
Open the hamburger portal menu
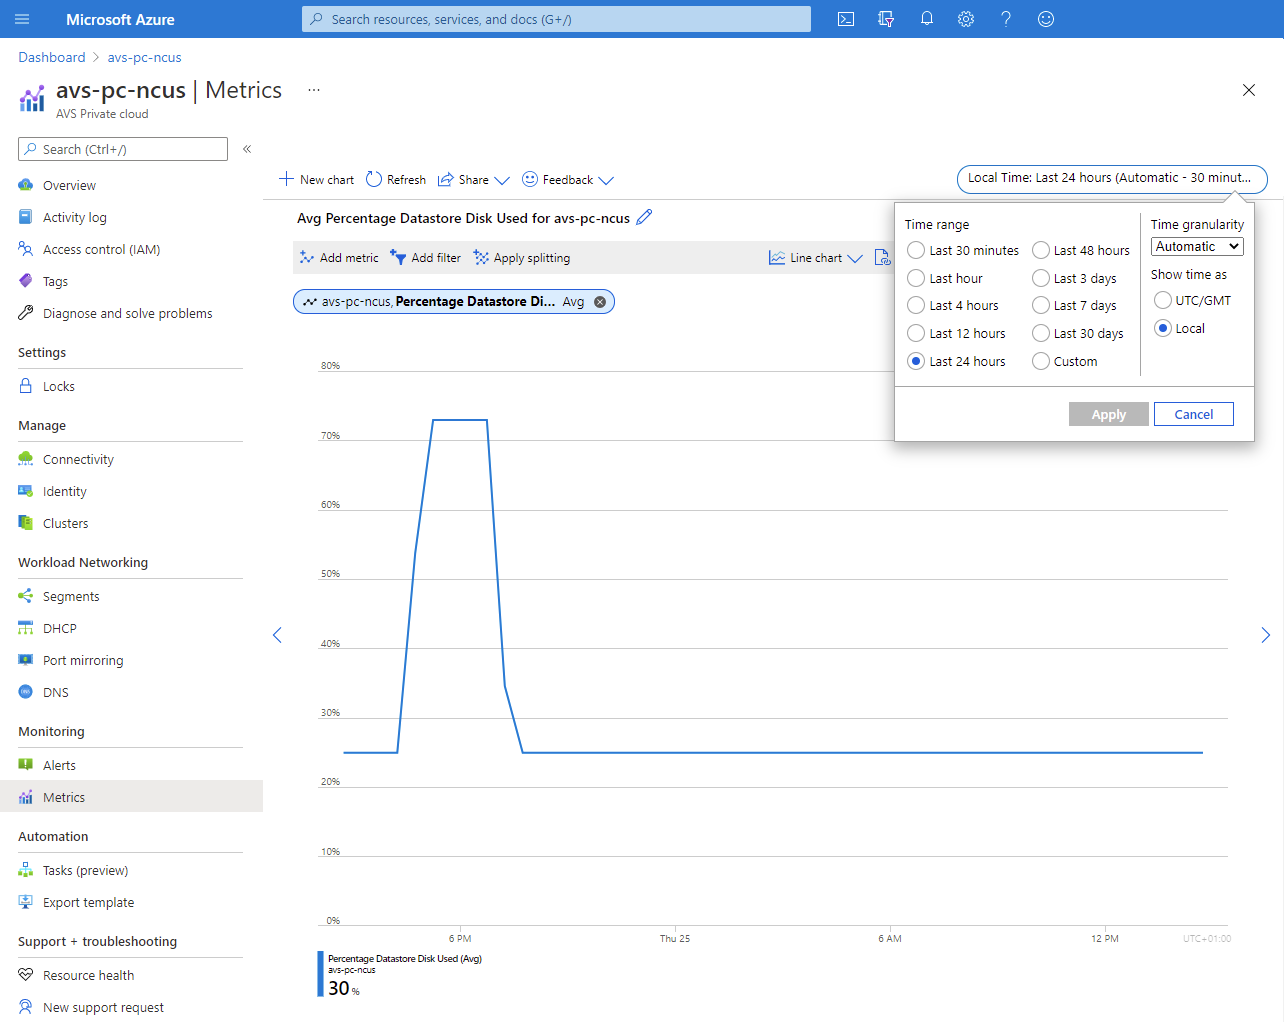tap(22, 19)
